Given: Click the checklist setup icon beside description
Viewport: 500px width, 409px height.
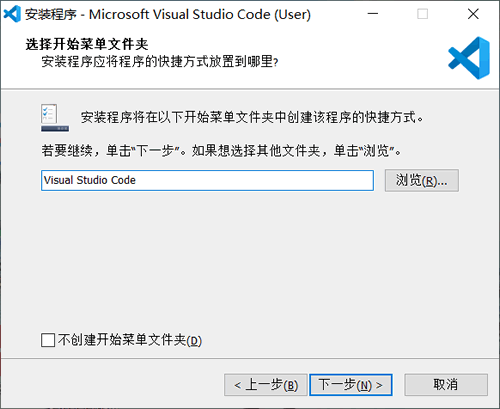Looking at the screenshot, I should [x=55, y=118].
